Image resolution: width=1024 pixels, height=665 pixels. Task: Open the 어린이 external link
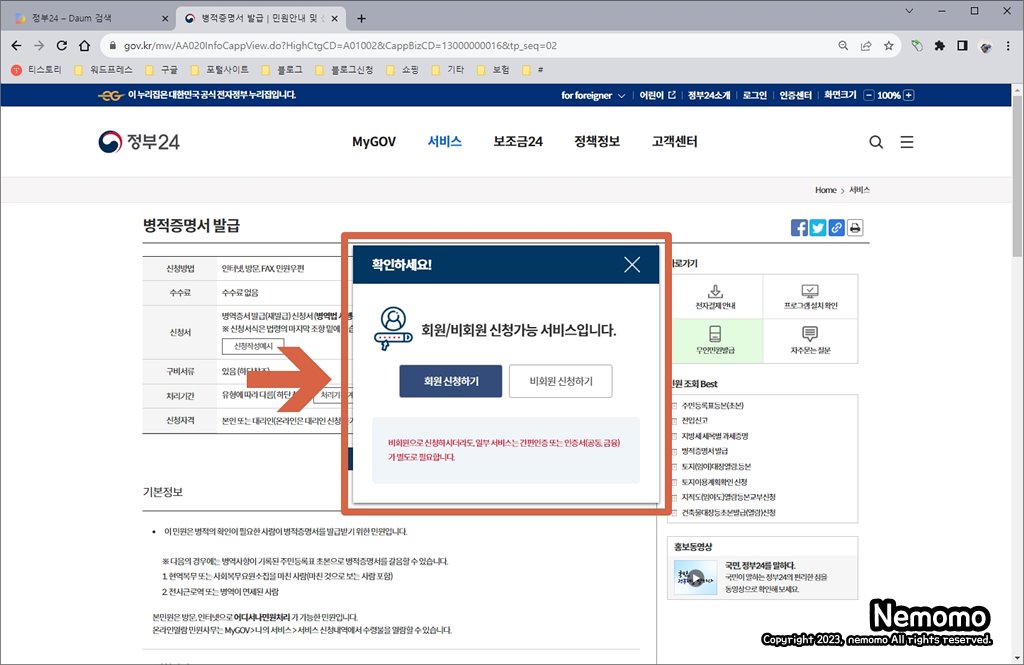pos(657,95)
